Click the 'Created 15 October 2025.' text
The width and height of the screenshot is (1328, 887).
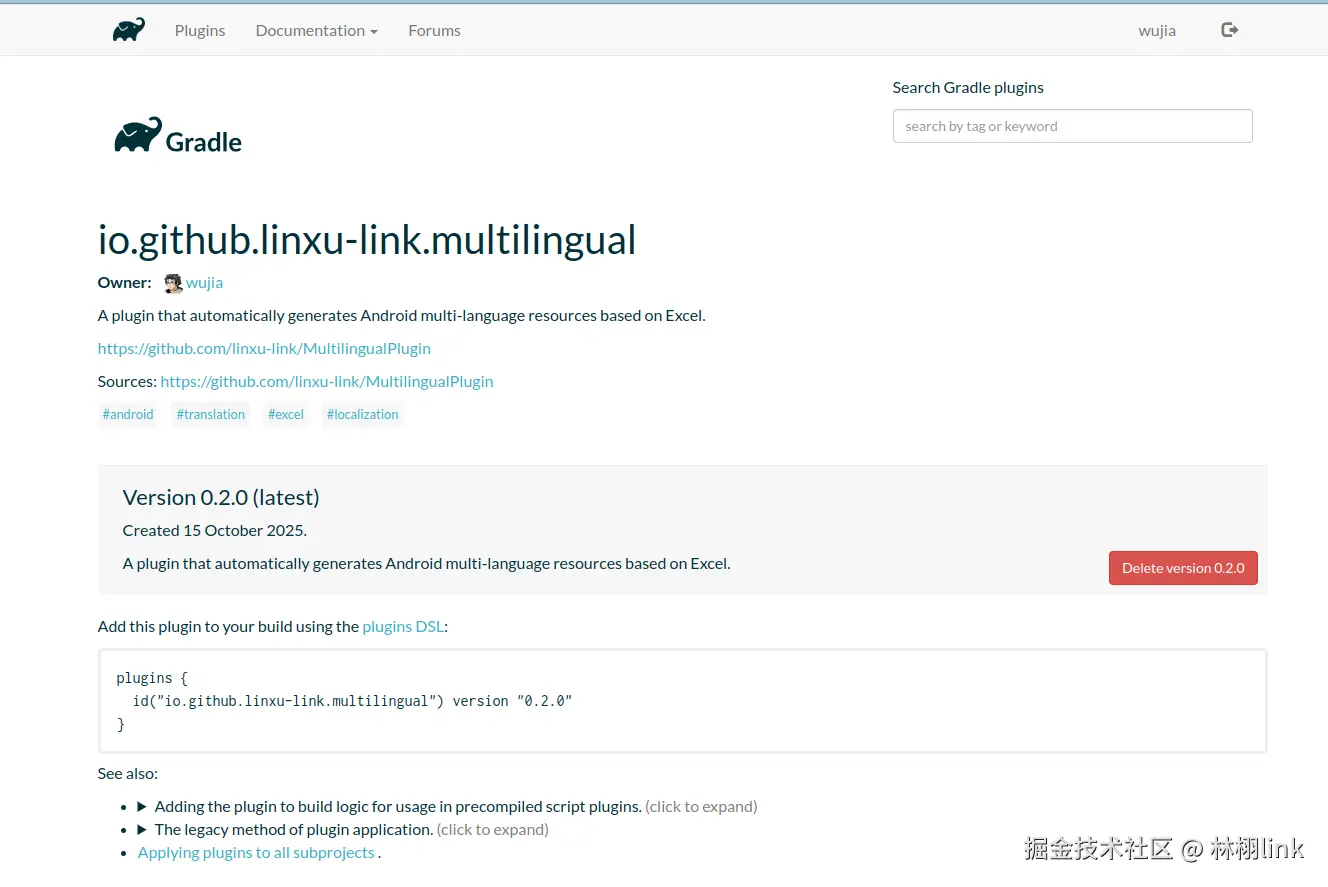coord(215,530)
